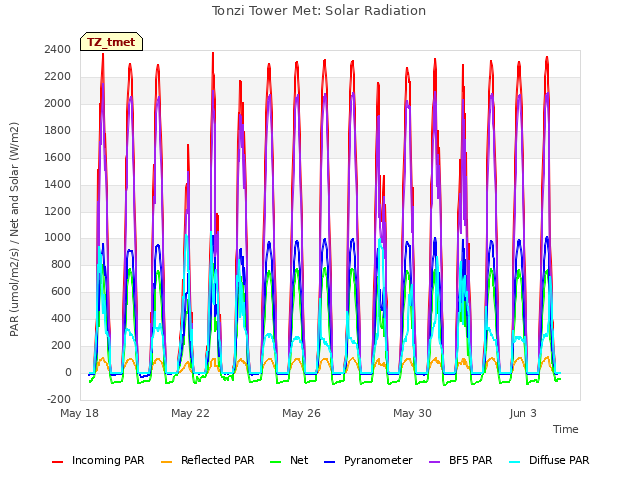The height and width of the screenshot is (480, 640).
Task: Click the Jun 3 x-axis label
Action: pyautogui.click(x=523, y=413)
